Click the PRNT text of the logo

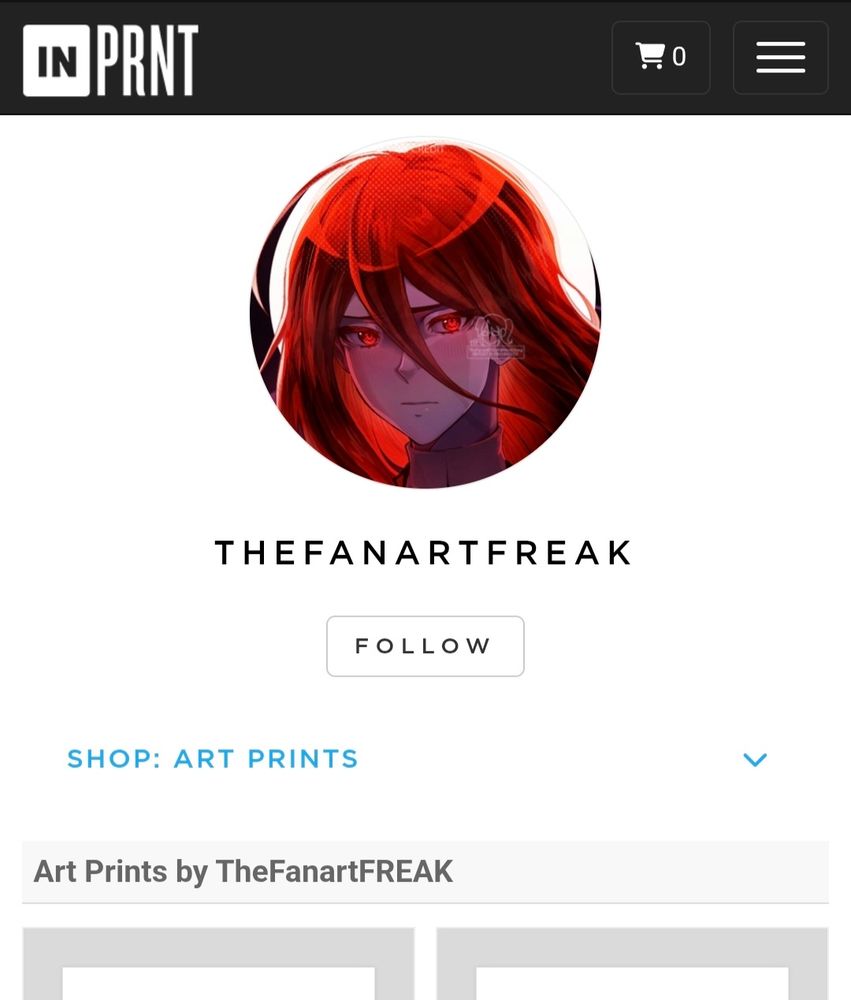click(147, 61)
